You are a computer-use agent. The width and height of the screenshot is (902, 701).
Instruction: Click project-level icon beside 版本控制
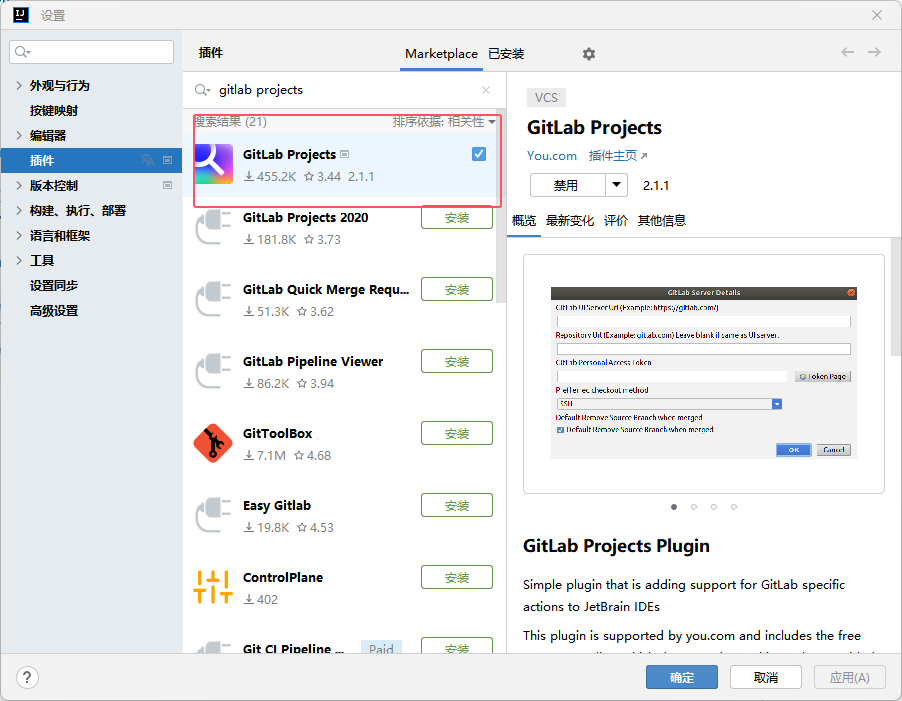point(167,185)
